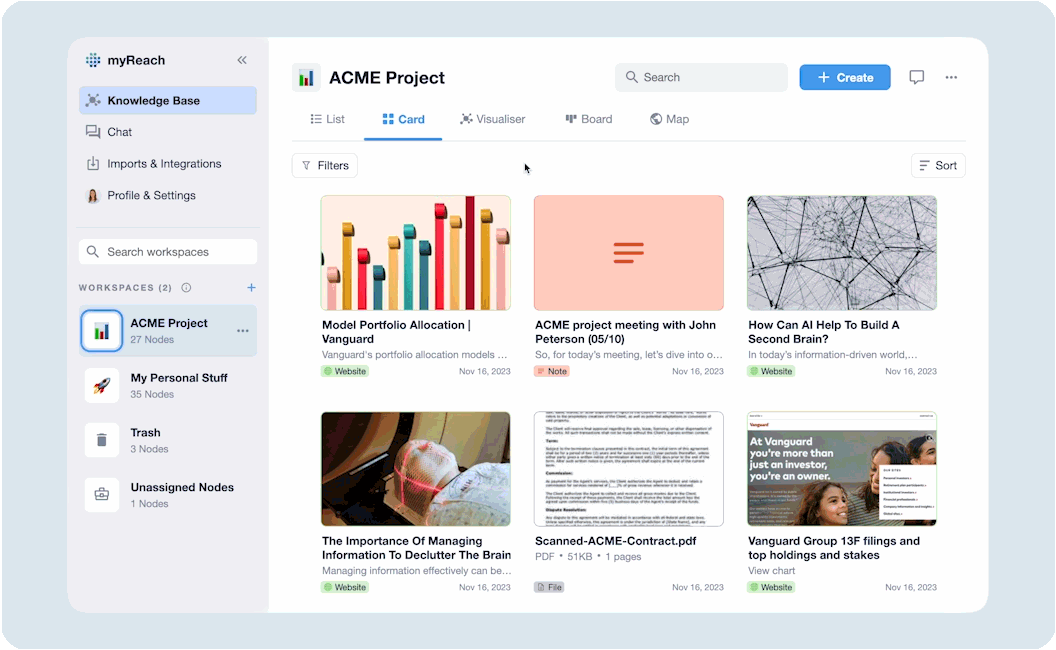Screen dimensions: 1056x650
Task: Switch to the List view tab
Action: tap(327, 119)
